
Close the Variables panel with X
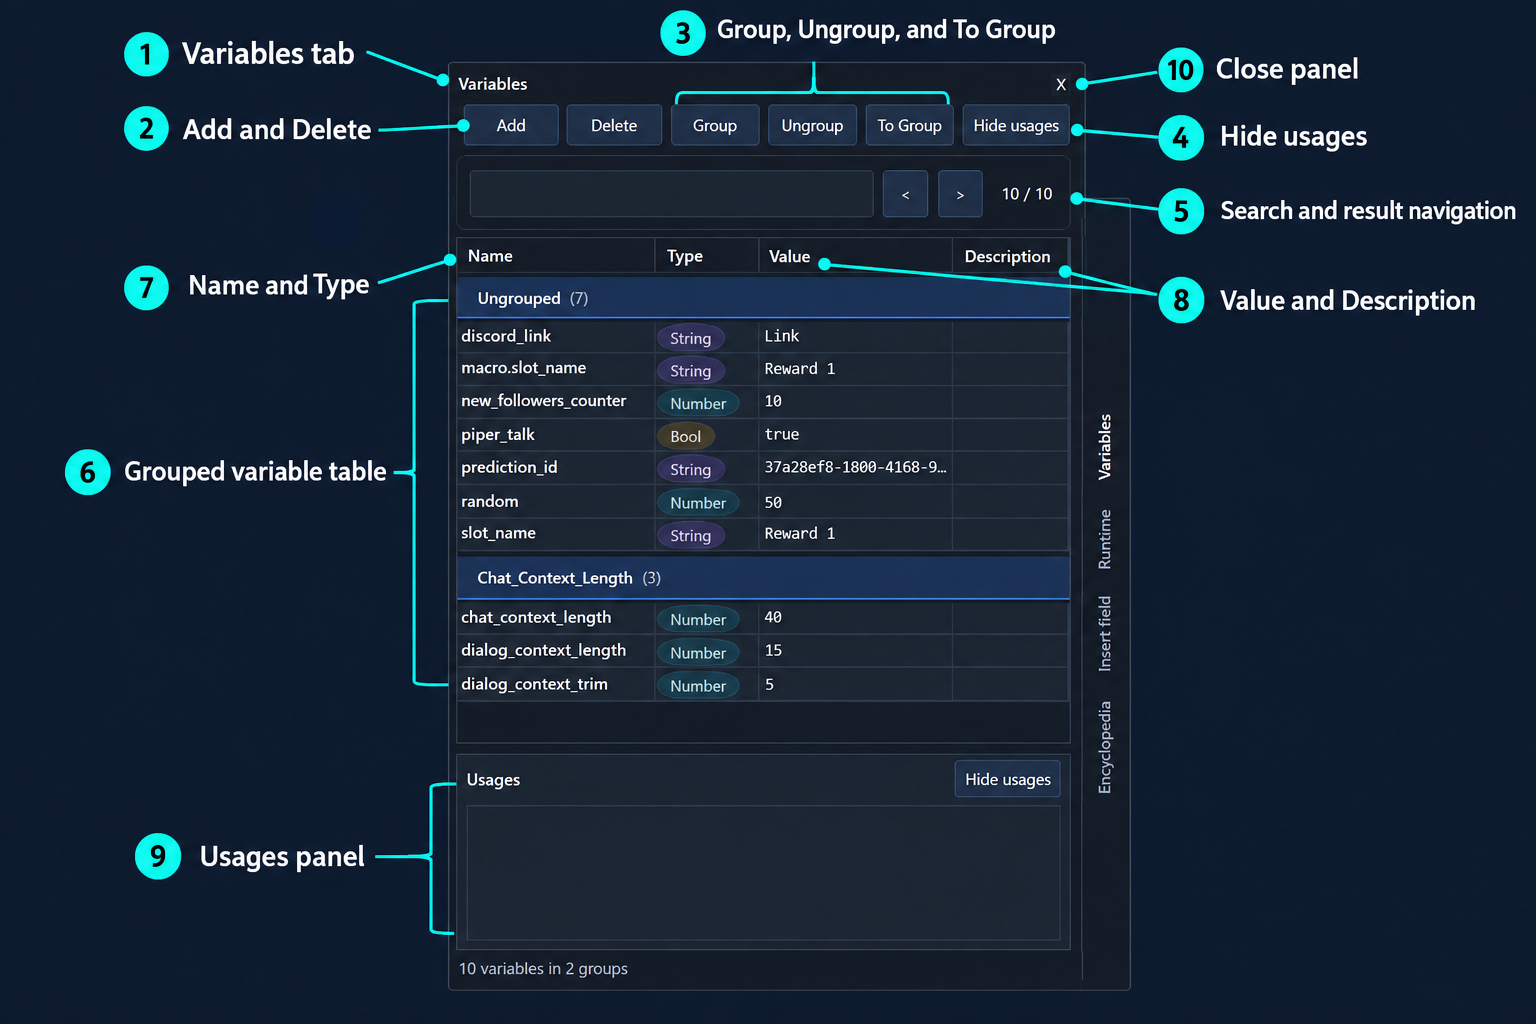point(1061,84)
